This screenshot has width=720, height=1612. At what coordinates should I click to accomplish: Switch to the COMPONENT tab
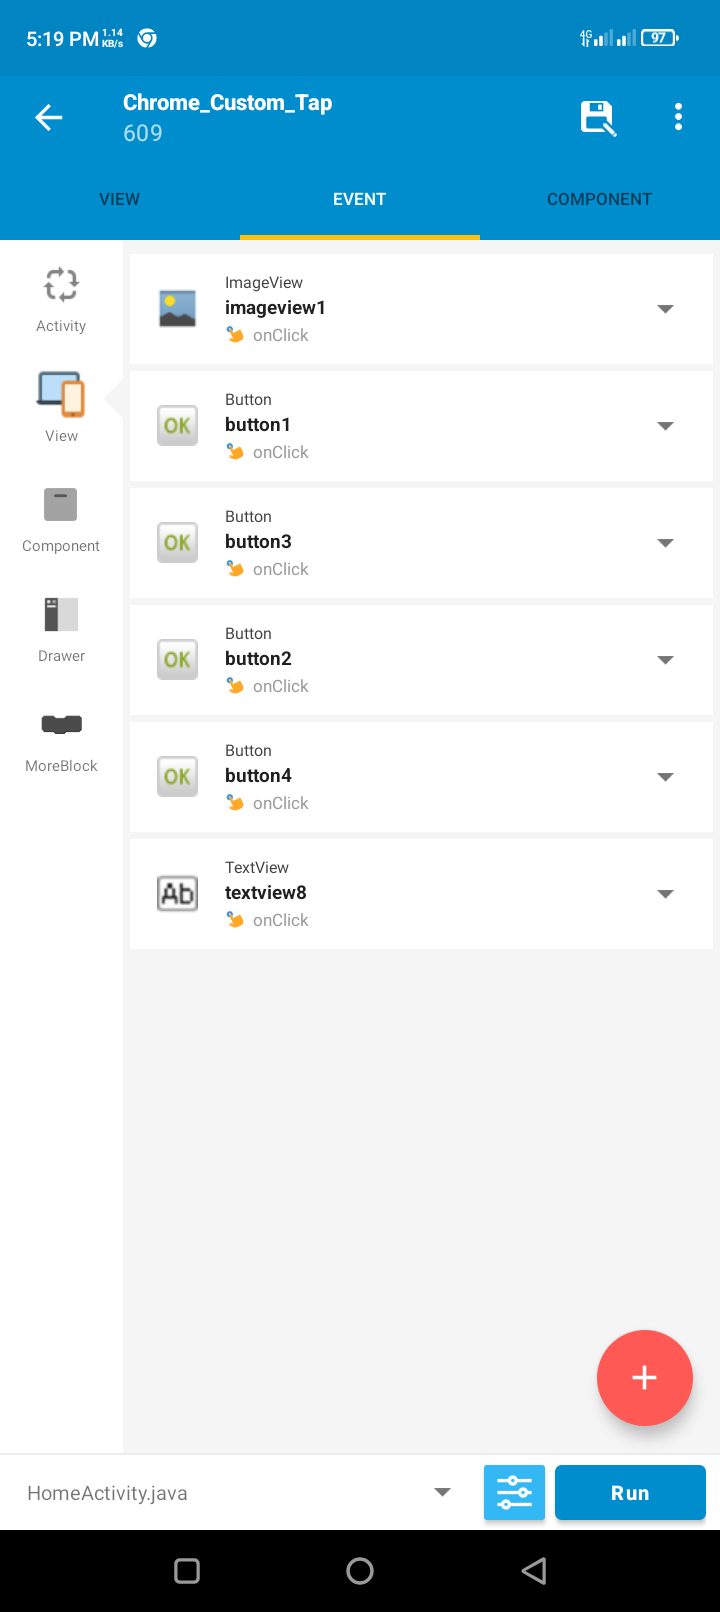point(599,199)
